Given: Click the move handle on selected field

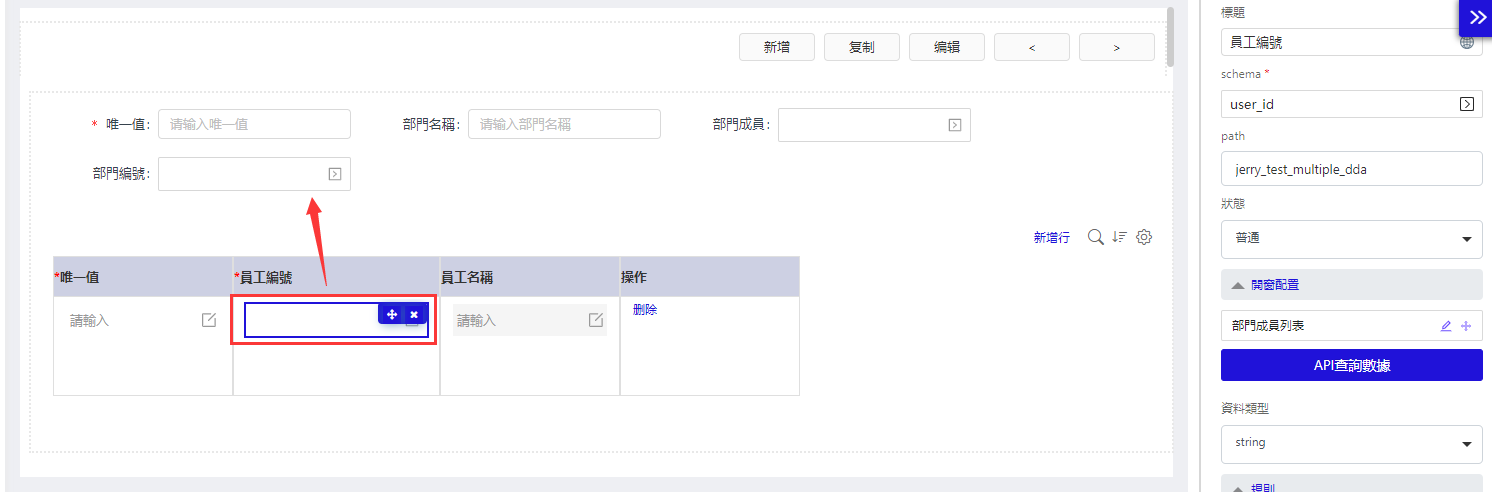Looking at the screenshot, I should point(392,314).
